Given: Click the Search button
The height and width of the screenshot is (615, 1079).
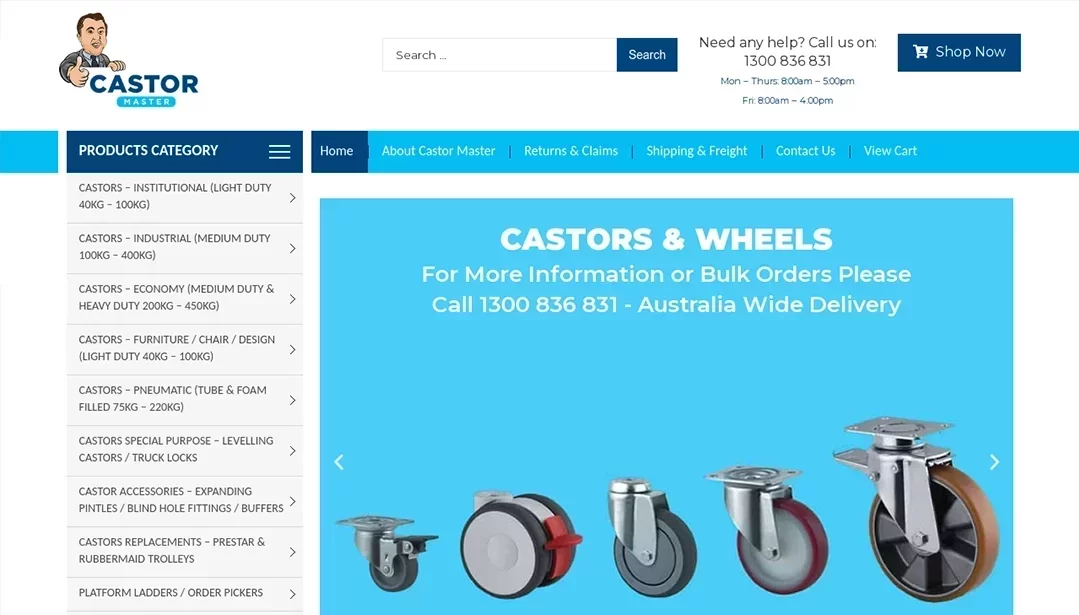Looking at the screenshot, I should [647, 55].
